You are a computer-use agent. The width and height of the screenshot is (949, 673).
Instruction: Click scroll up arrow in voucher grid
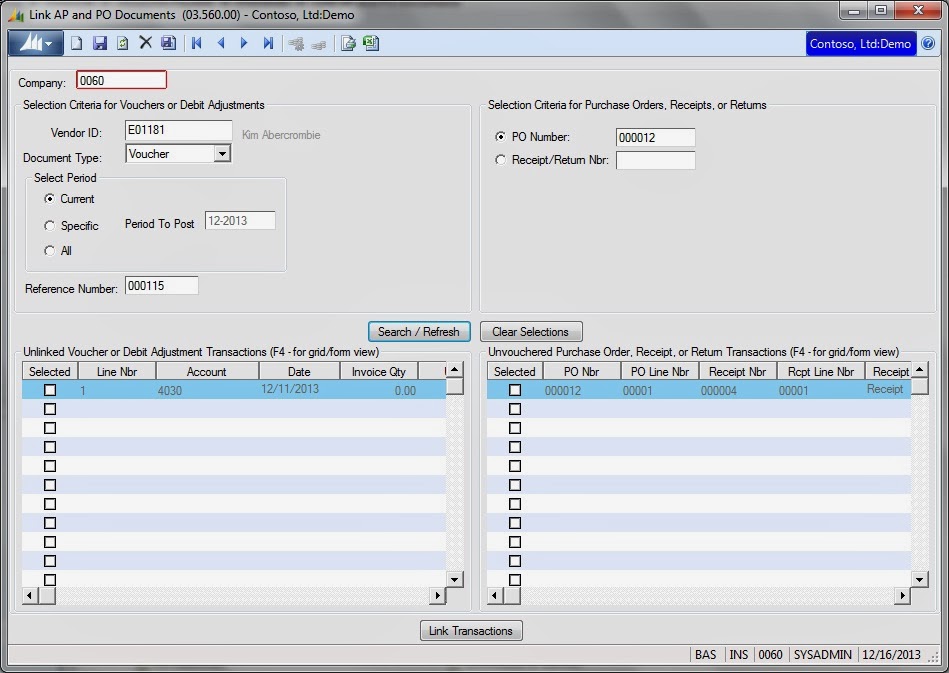pos(455,370)
